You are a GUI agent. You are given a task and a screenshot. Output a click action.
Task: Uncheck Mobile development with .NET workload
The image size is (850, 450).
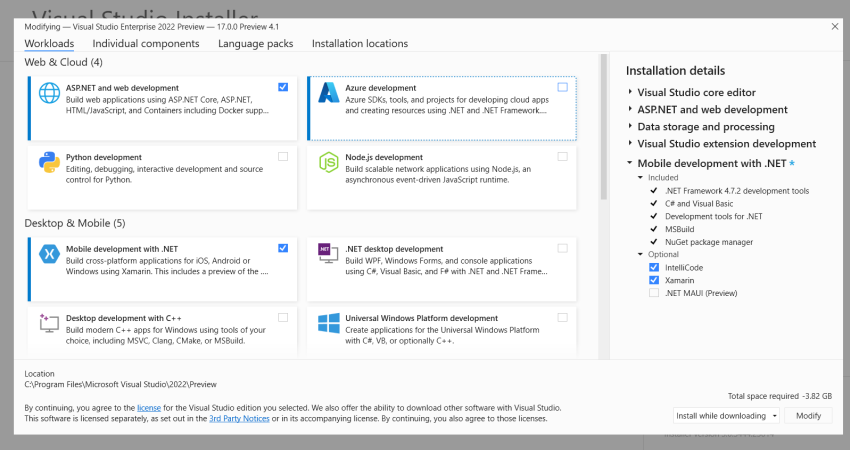(283, 248)
